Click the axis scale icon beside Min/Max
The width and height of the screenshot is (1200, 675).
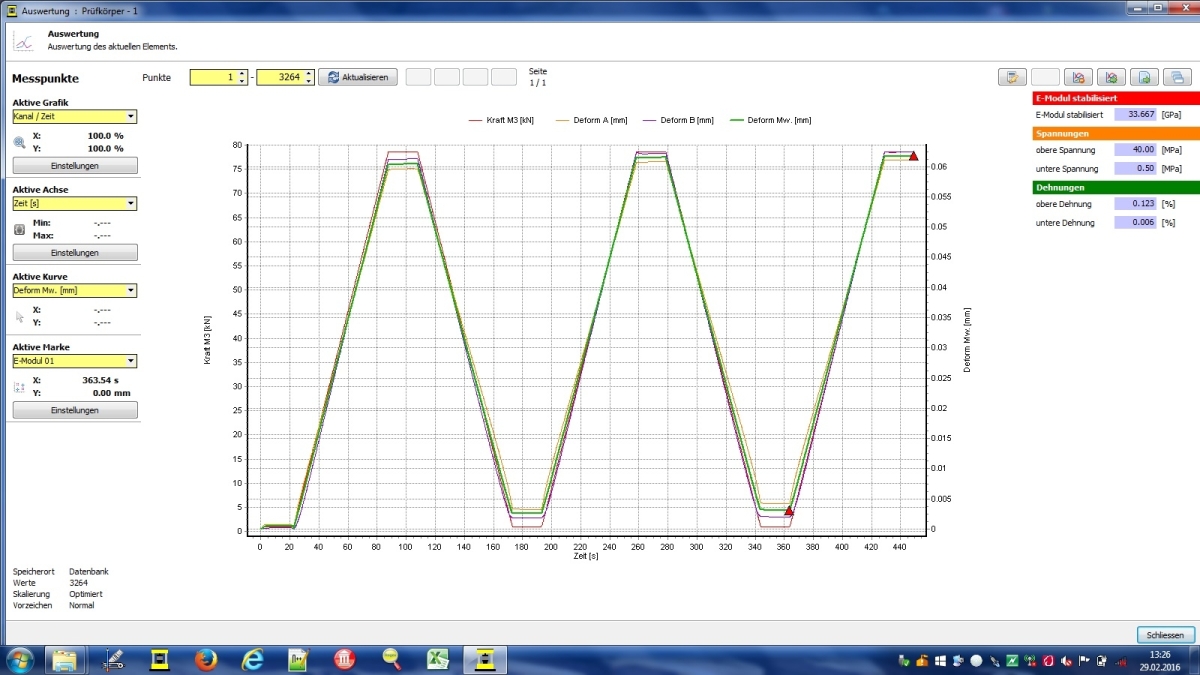19,229
